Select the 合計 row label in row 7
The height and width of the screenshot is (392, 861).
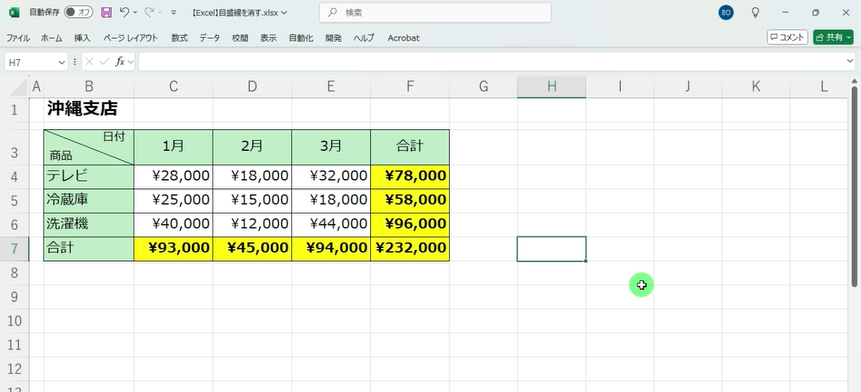pyautogui.click(x=88, y=249)
